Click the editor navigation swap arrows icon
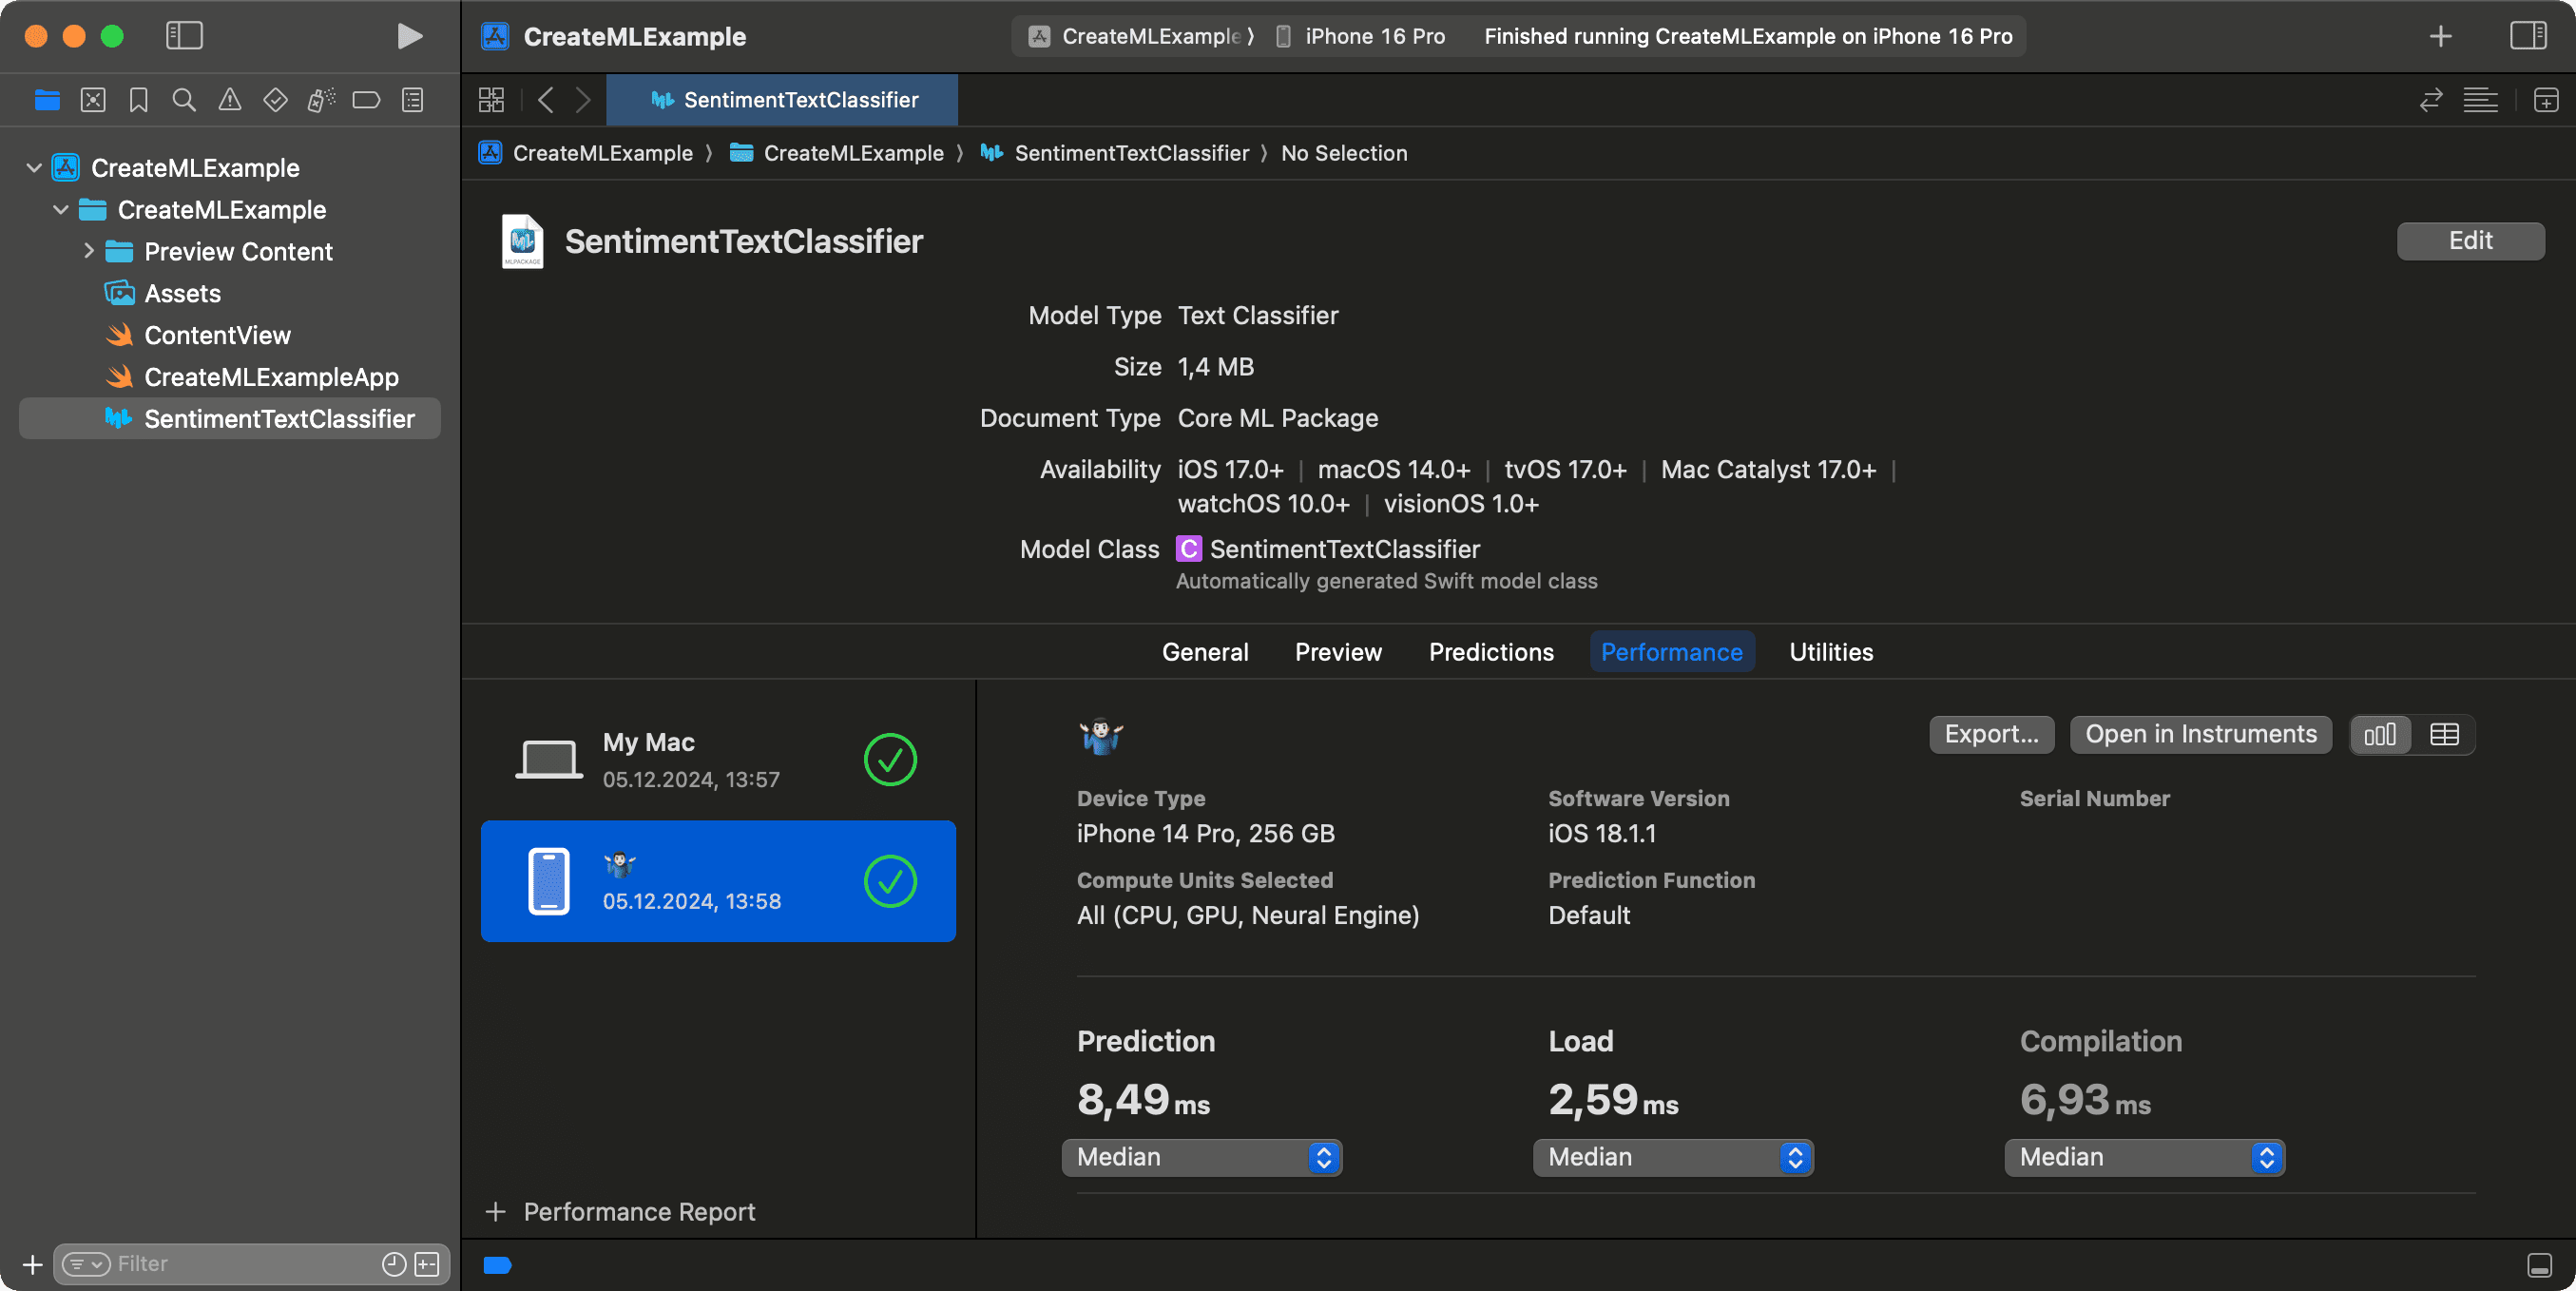The width and height of the screenshot is (2576, 1291). pos(2431,100)
